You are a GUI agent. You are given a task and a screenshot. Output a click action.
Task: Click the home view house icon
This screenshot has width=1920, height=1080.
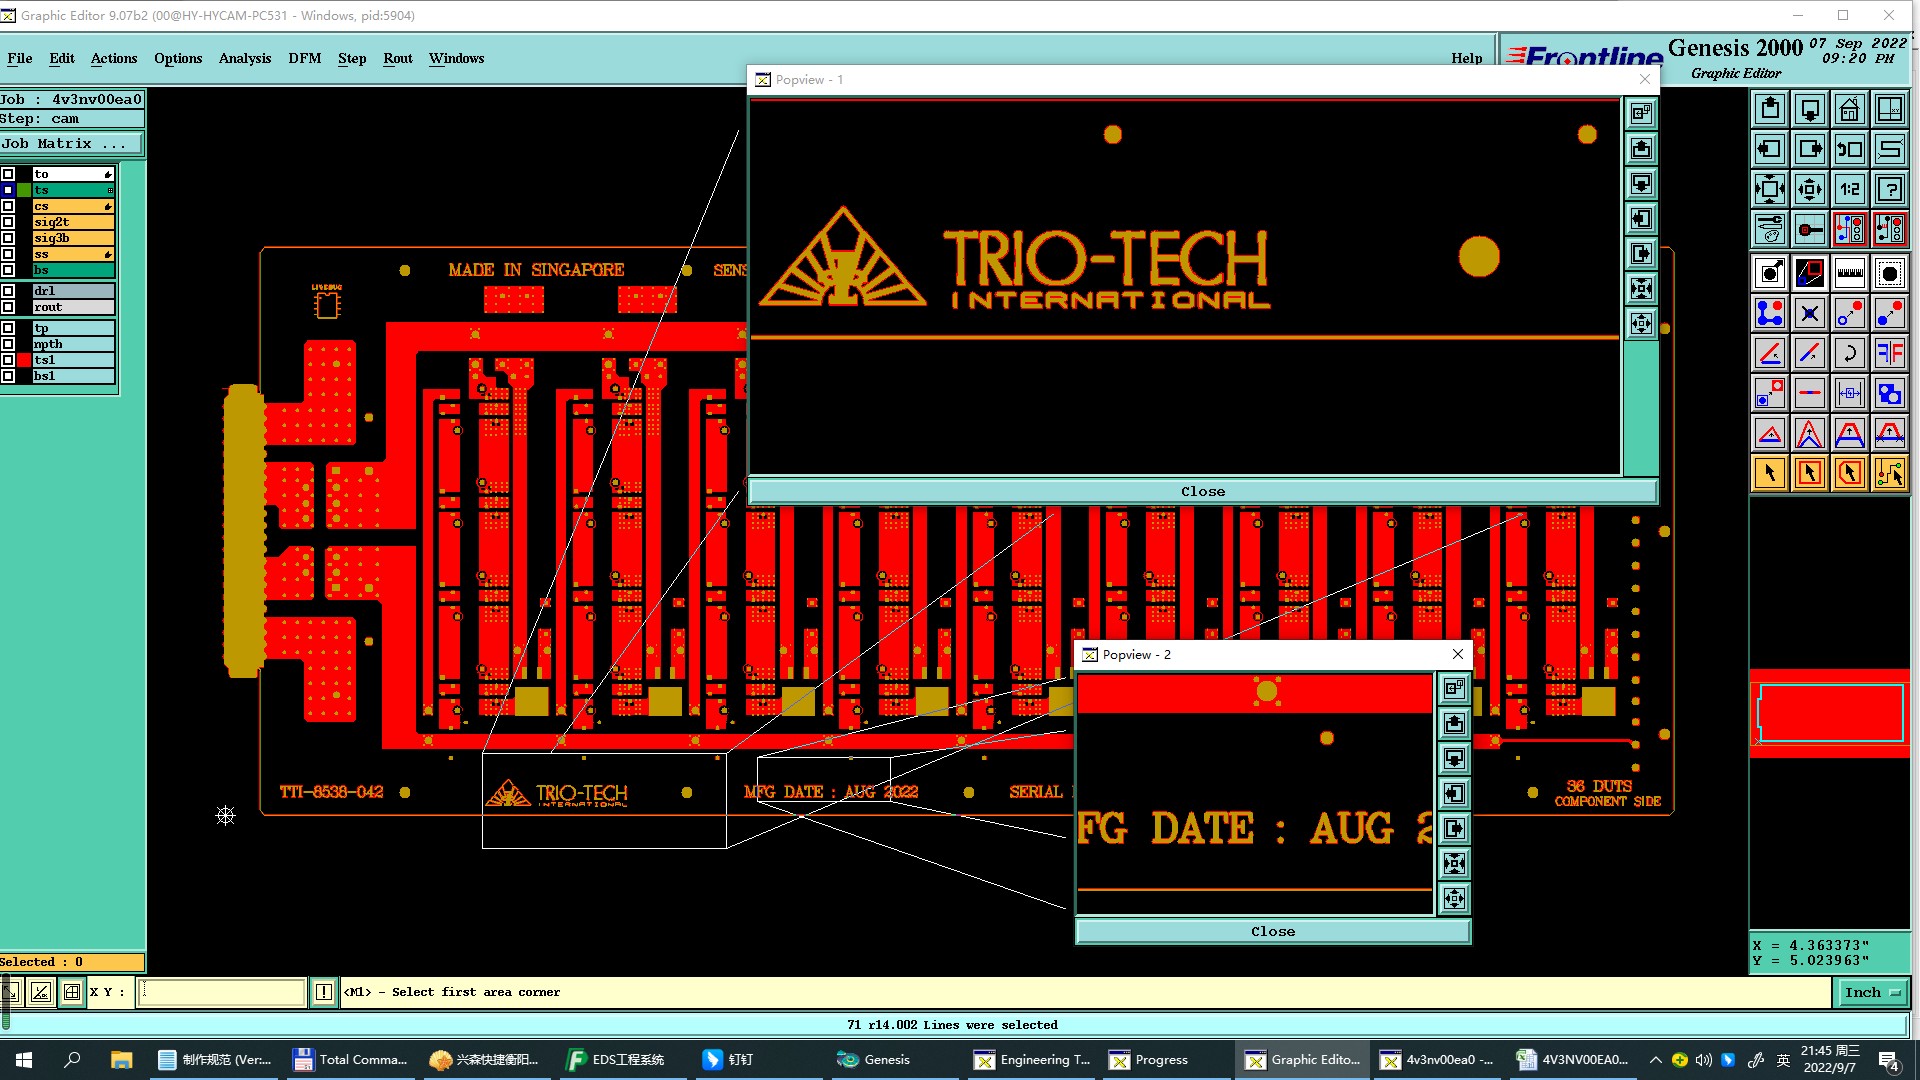tap(1850, 109)
